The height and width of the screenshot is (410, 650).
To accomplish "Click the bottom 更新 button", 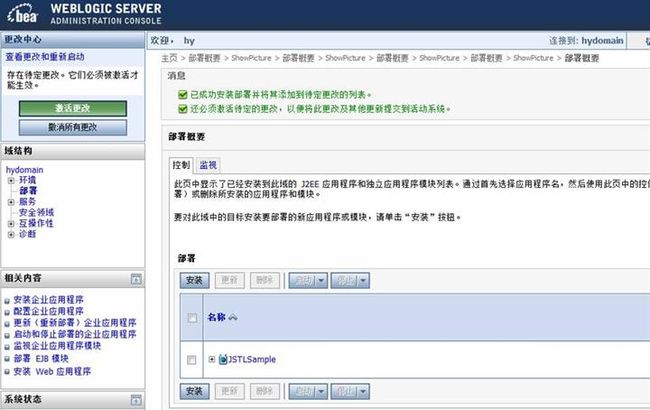I will tap(230, 391).
